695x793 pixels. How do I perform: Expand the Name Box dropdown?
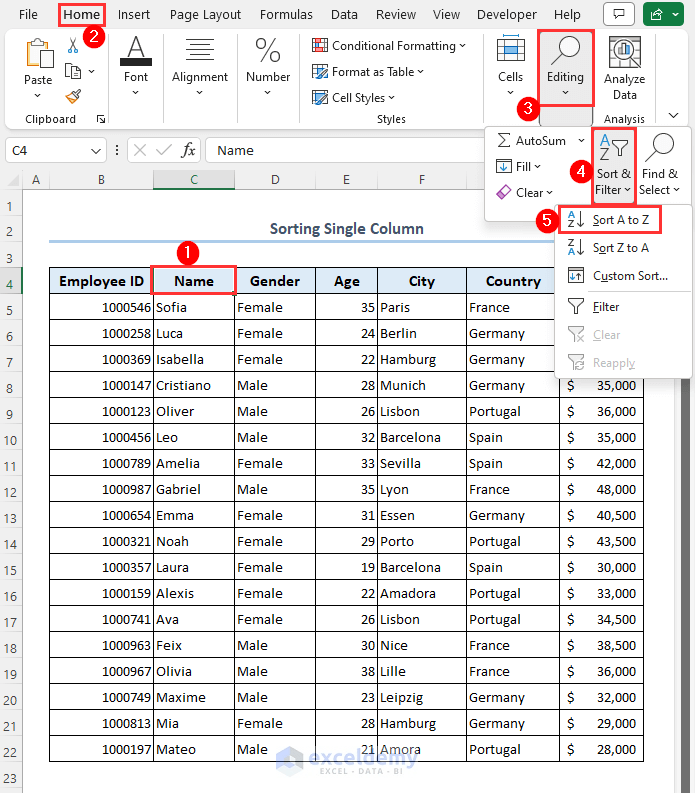95,151
